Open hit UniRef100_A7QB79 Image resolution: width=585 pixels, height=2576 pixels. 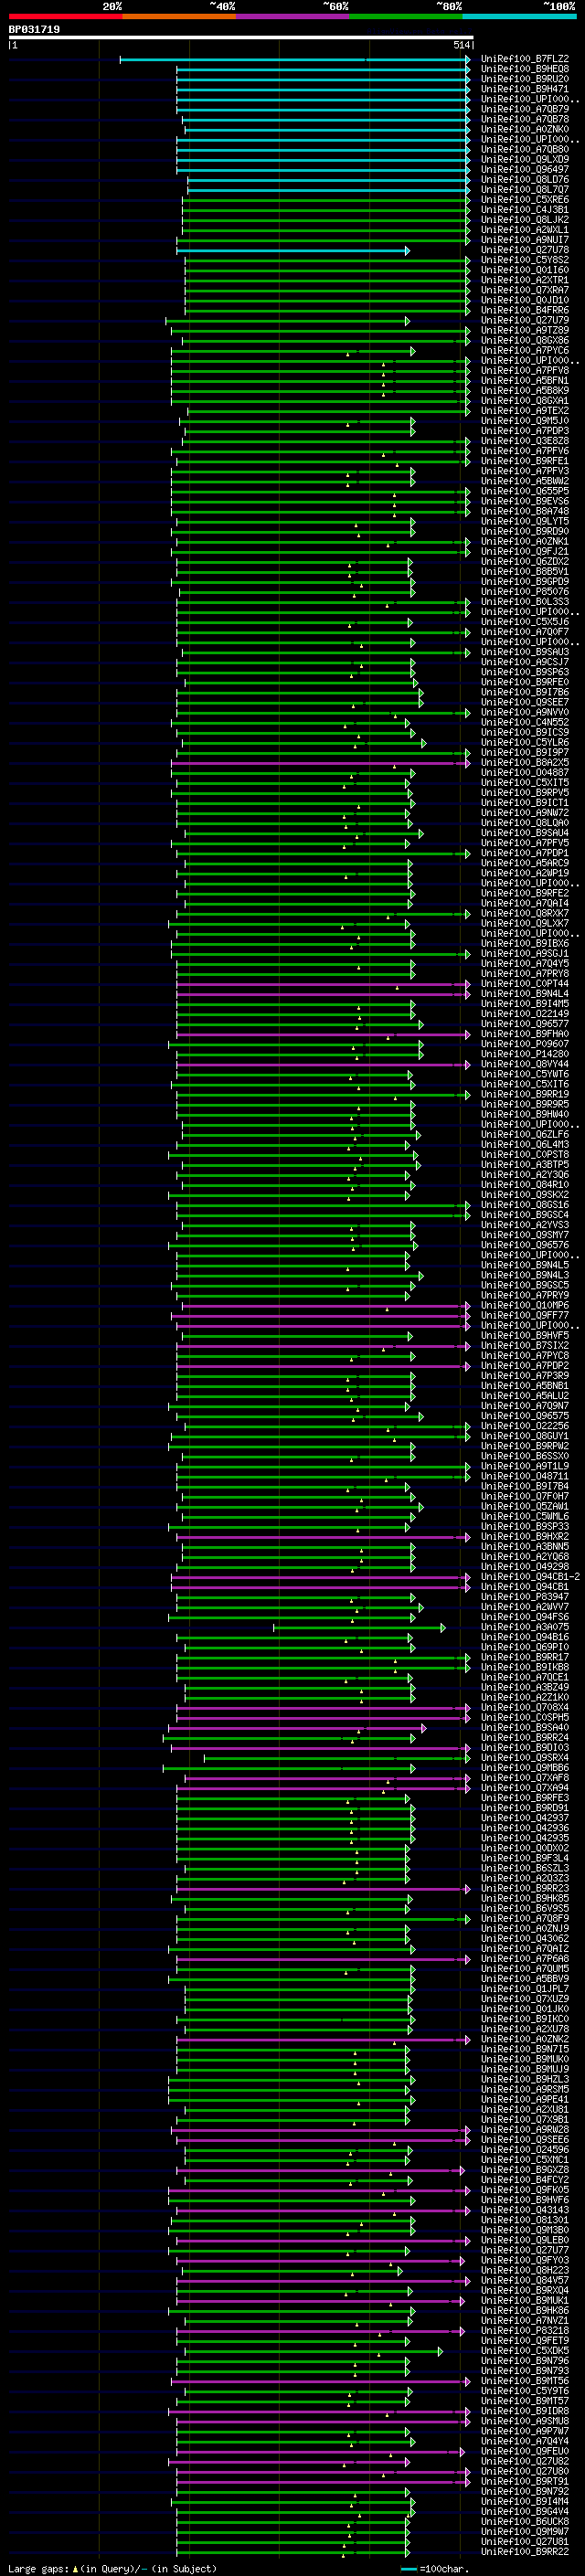tap(524, 109)
